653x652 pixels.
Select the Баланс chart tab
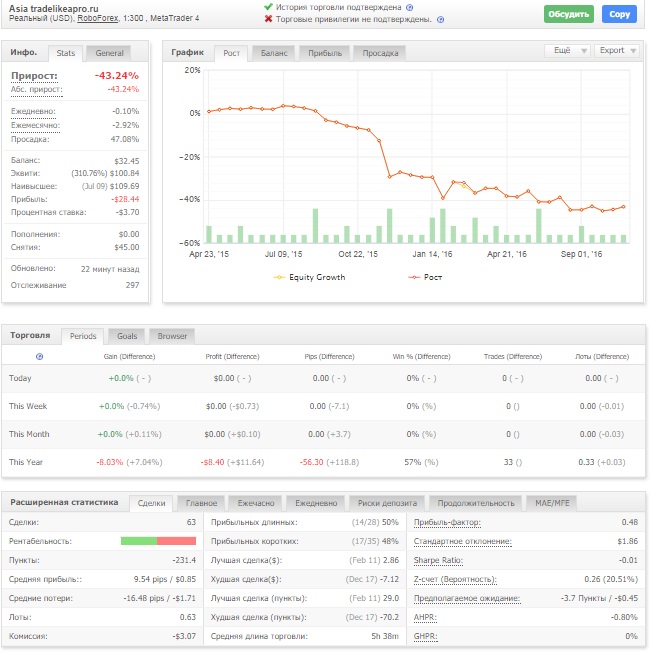click(274, 53)
